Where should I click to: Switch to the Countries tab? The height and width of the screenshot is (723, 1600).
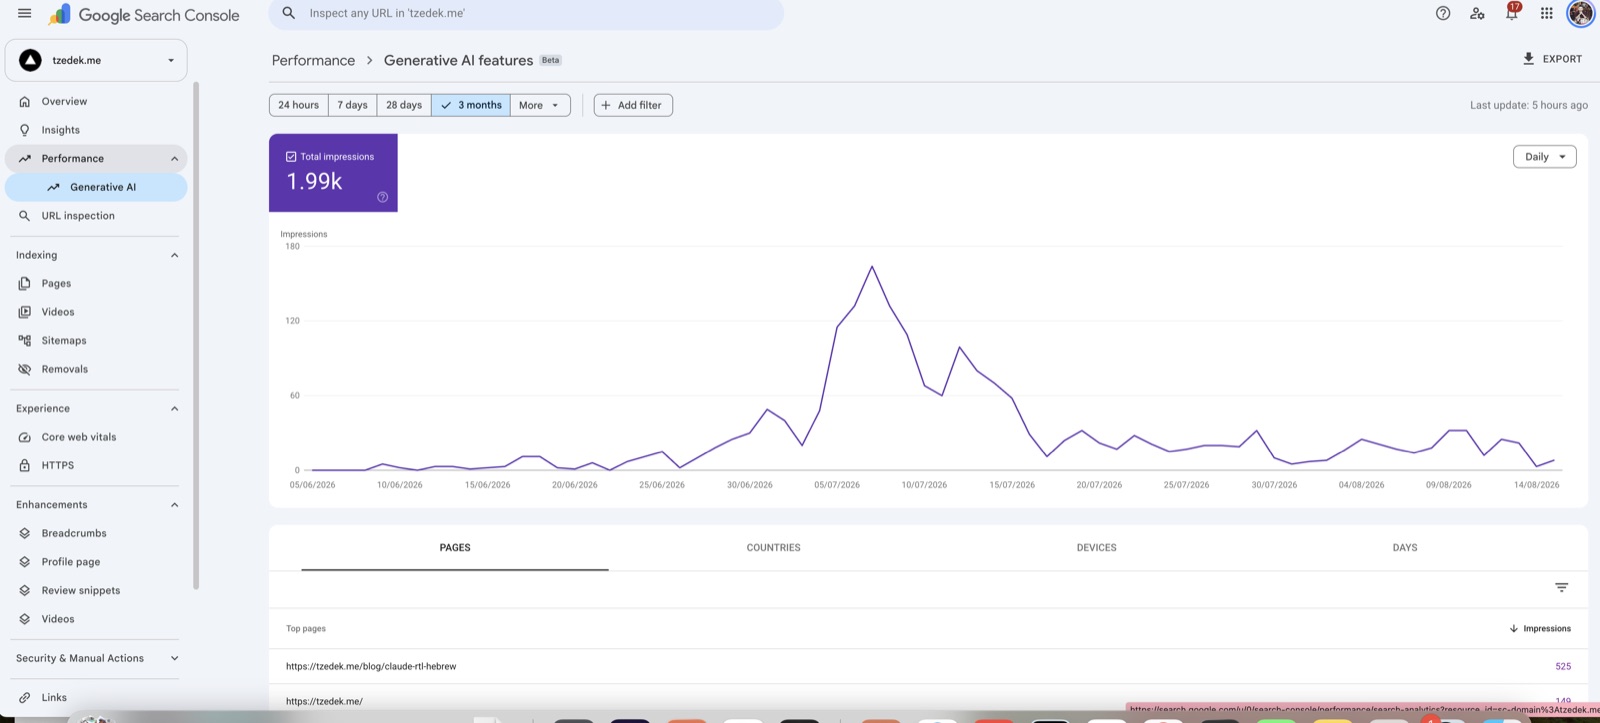(773, 548)
